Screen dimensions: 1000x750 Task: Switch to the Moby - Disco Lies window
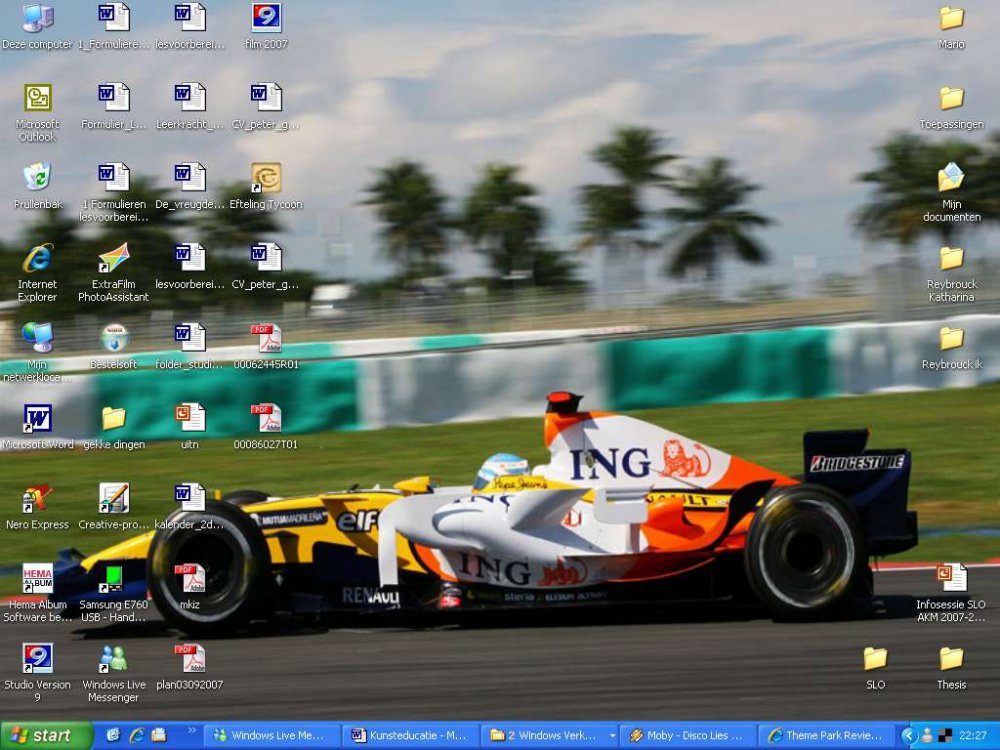tap(690, 735)
